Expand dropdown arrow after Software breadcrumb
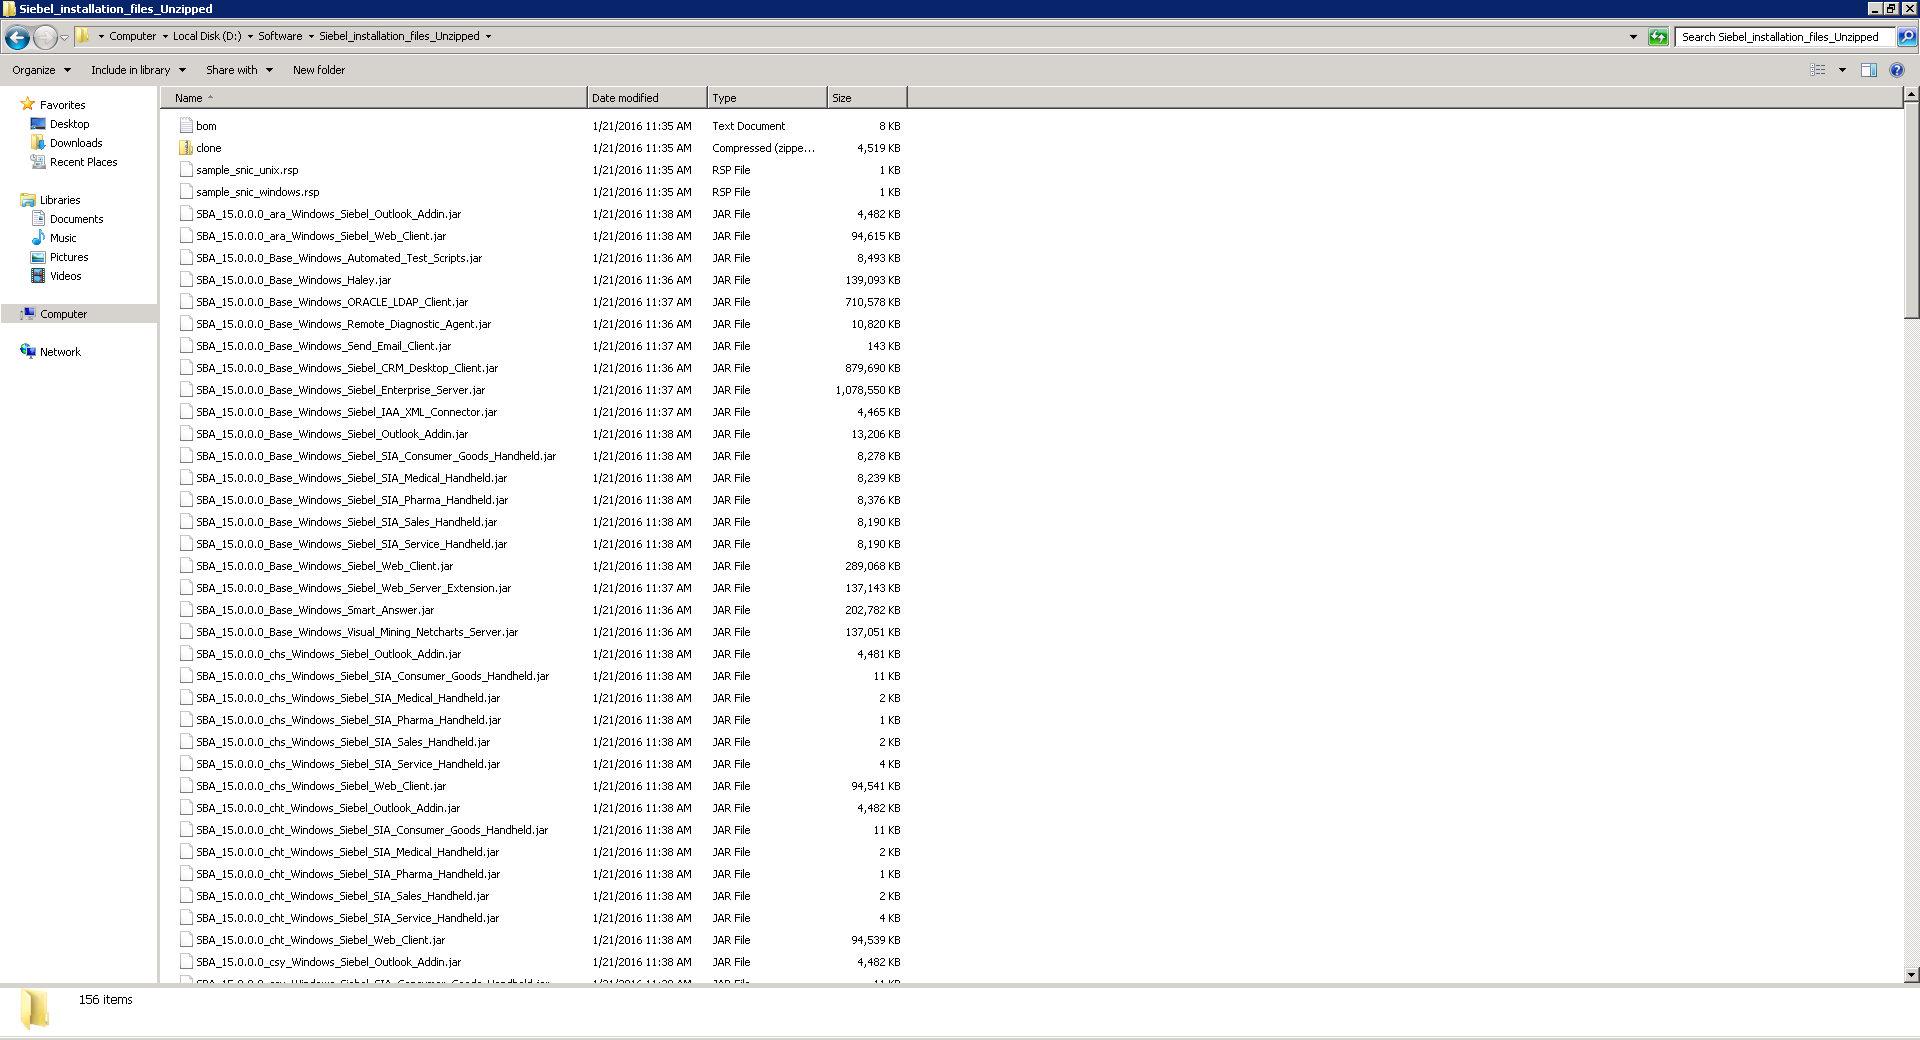Viewport: 1920px width, 1040px height. pyautogui.click(x=311, y=36)
